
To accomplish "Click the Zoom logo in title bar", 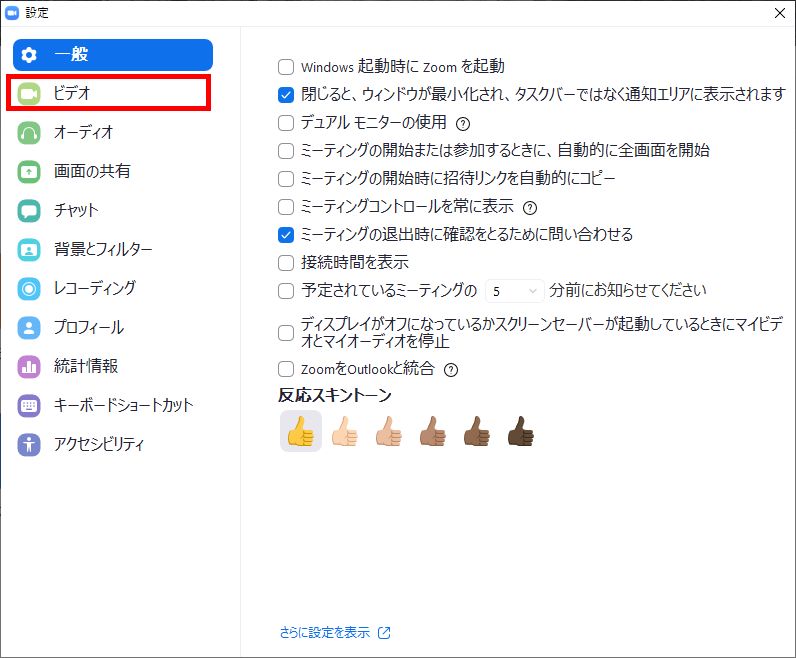I will click(12, 13).
